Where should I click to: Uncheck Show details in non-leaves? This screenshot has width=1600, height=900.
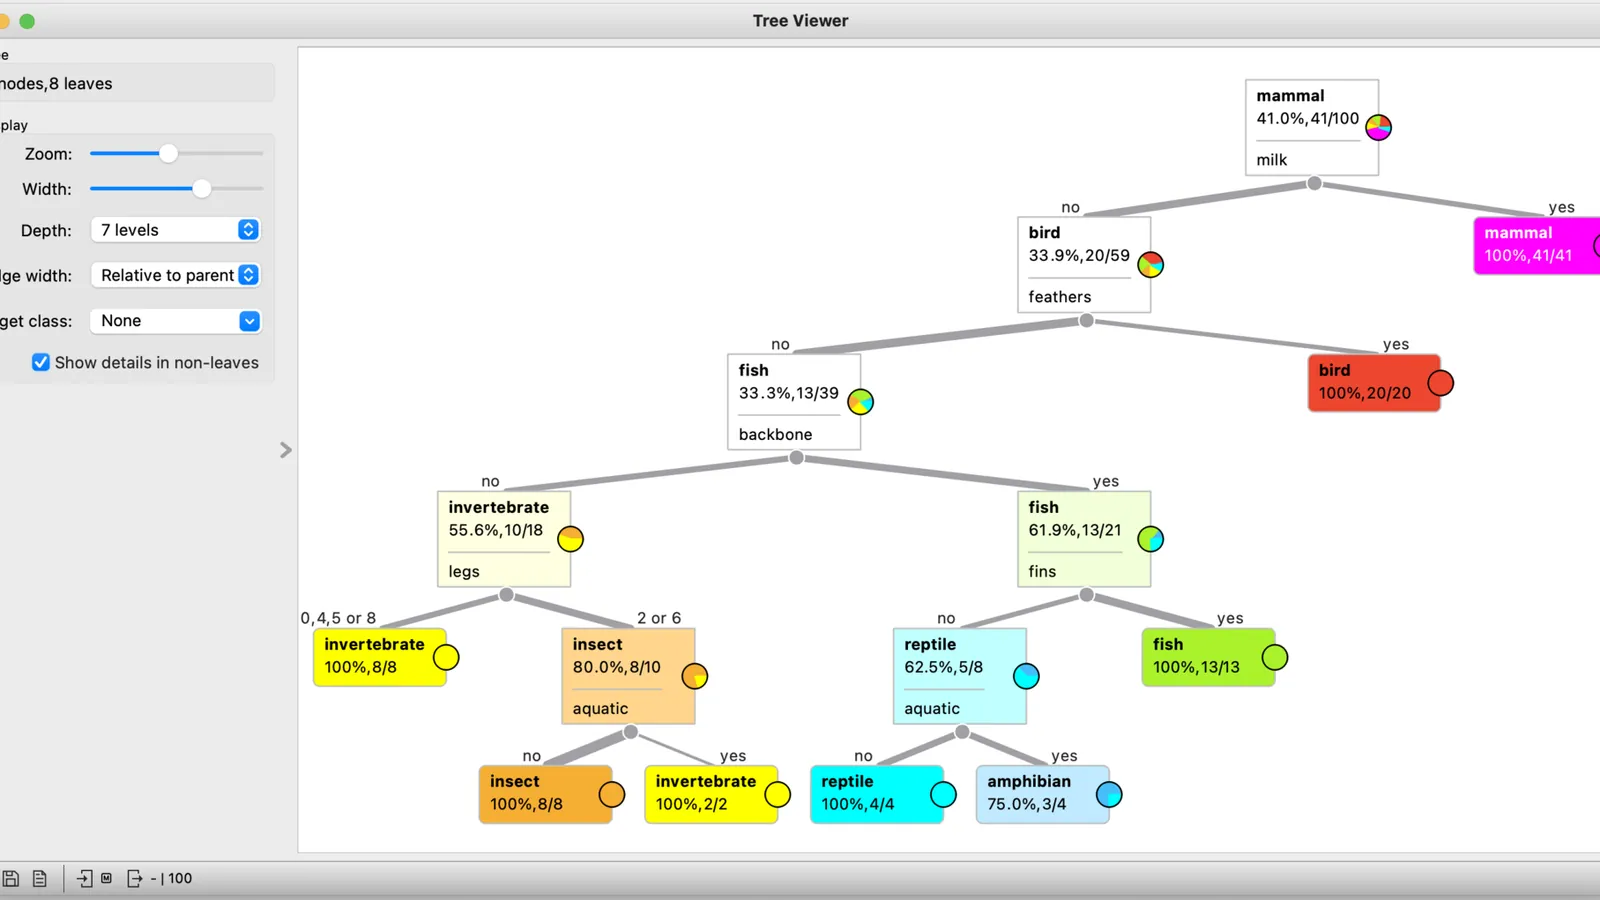41,362
